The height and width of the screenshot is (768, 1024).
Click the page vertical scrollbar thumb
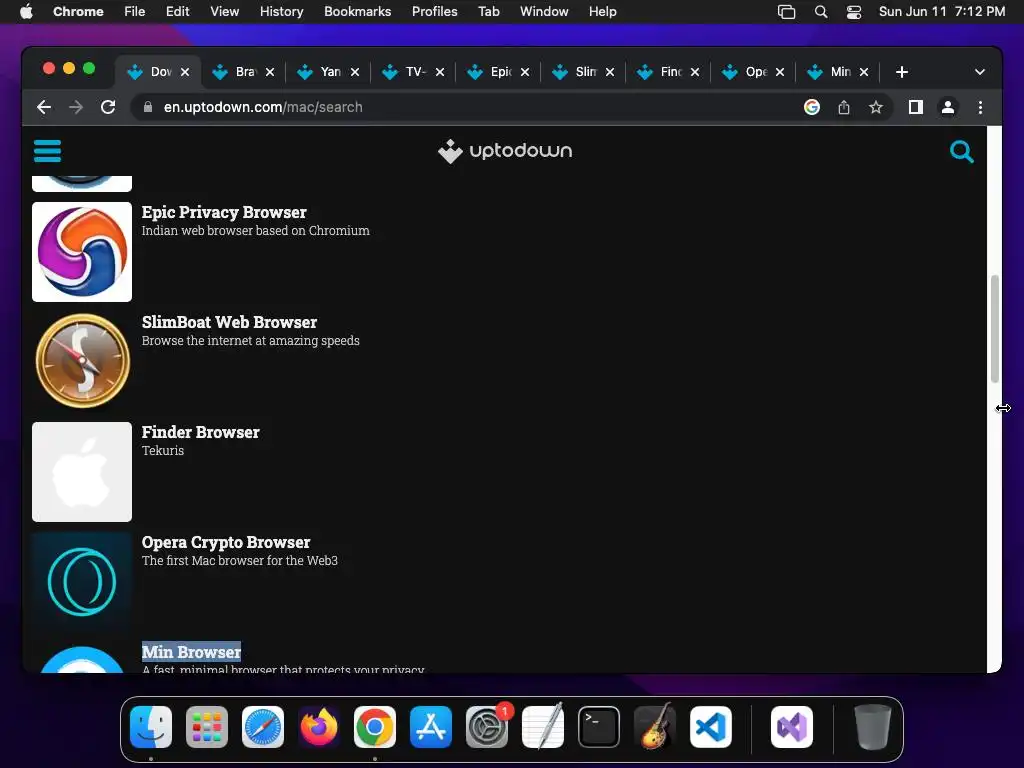coord(995,328)
